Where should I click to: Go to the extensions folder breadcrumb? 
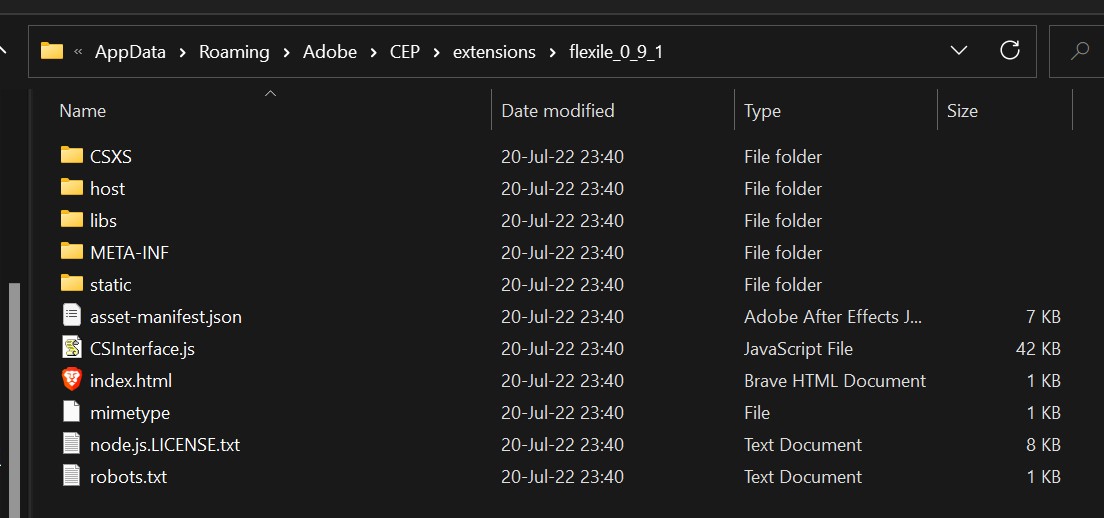494,52
